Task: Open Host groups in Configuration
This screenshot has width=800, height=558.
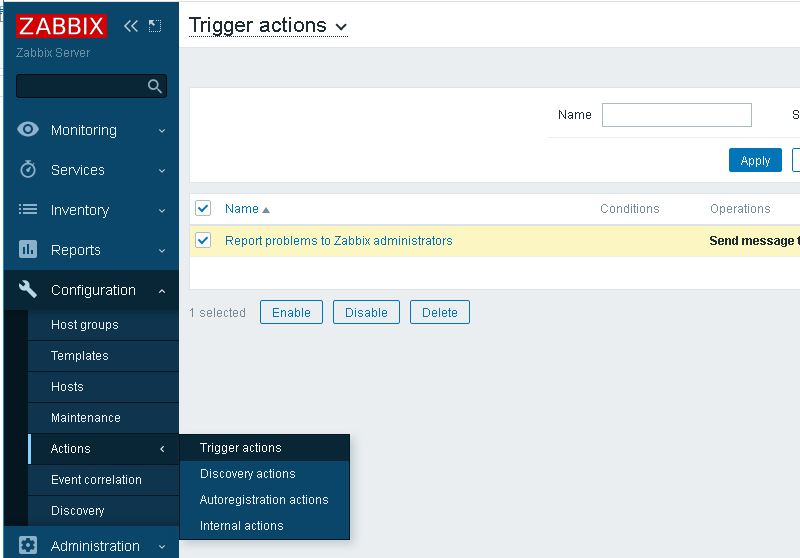Action: [104, 325]
